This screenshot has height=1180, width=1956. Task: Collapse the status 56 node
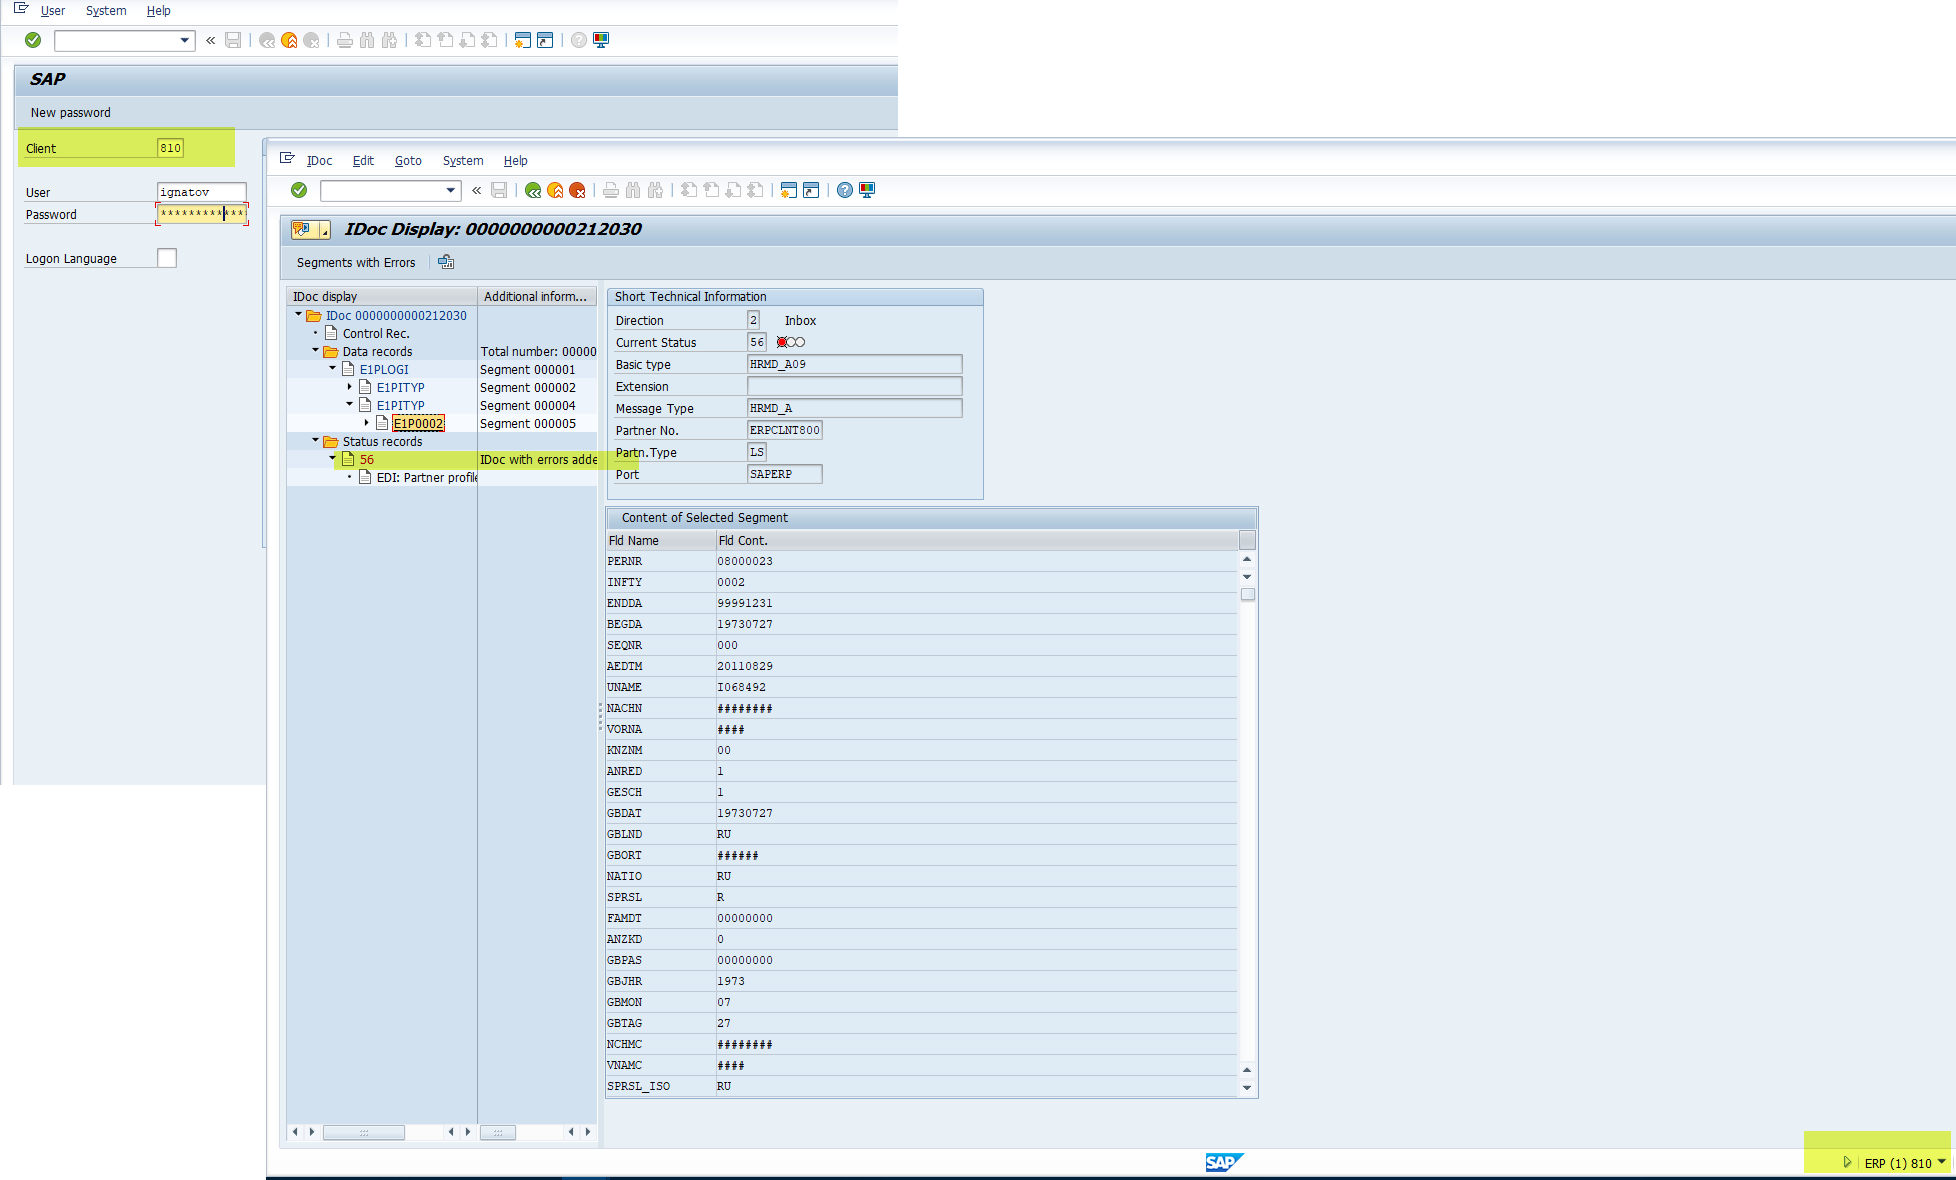point(332,458)
